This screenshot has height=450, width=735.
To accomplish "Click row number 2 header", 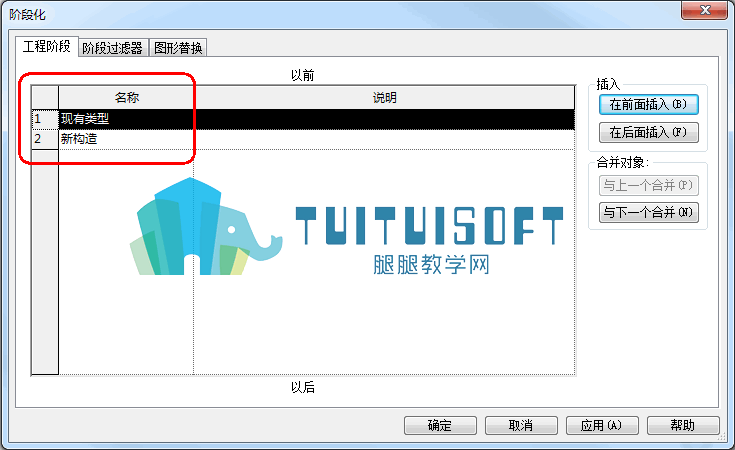I will click(x=45, y=139).
